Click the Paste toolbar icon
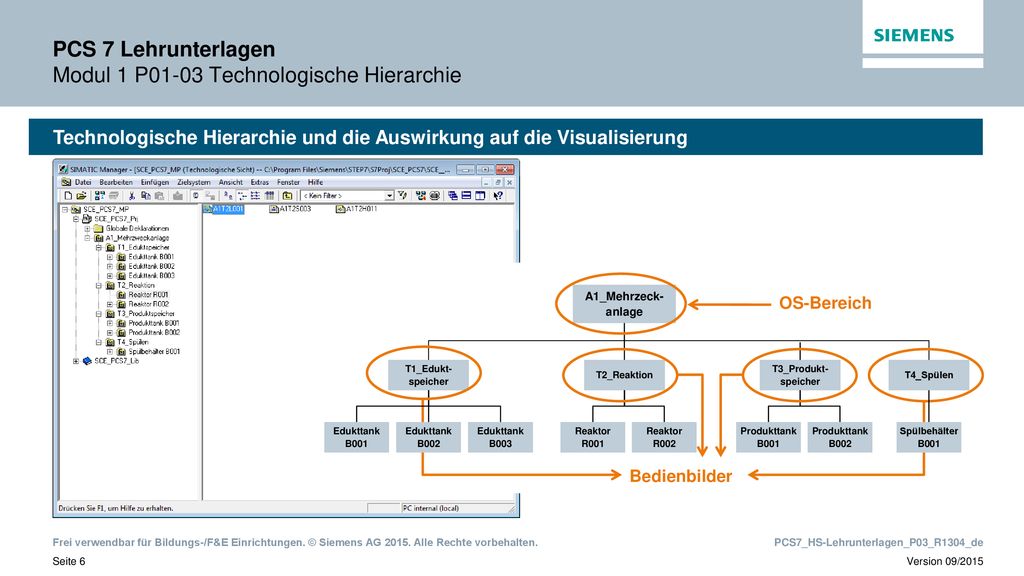The height and width of the screenshot is (576, 1024). pos(159,195)
